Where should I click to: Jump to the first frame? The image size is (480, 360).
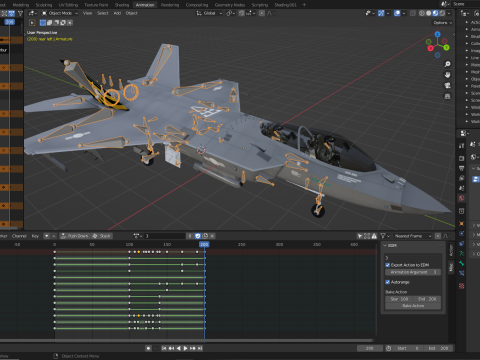click(164, 348)
